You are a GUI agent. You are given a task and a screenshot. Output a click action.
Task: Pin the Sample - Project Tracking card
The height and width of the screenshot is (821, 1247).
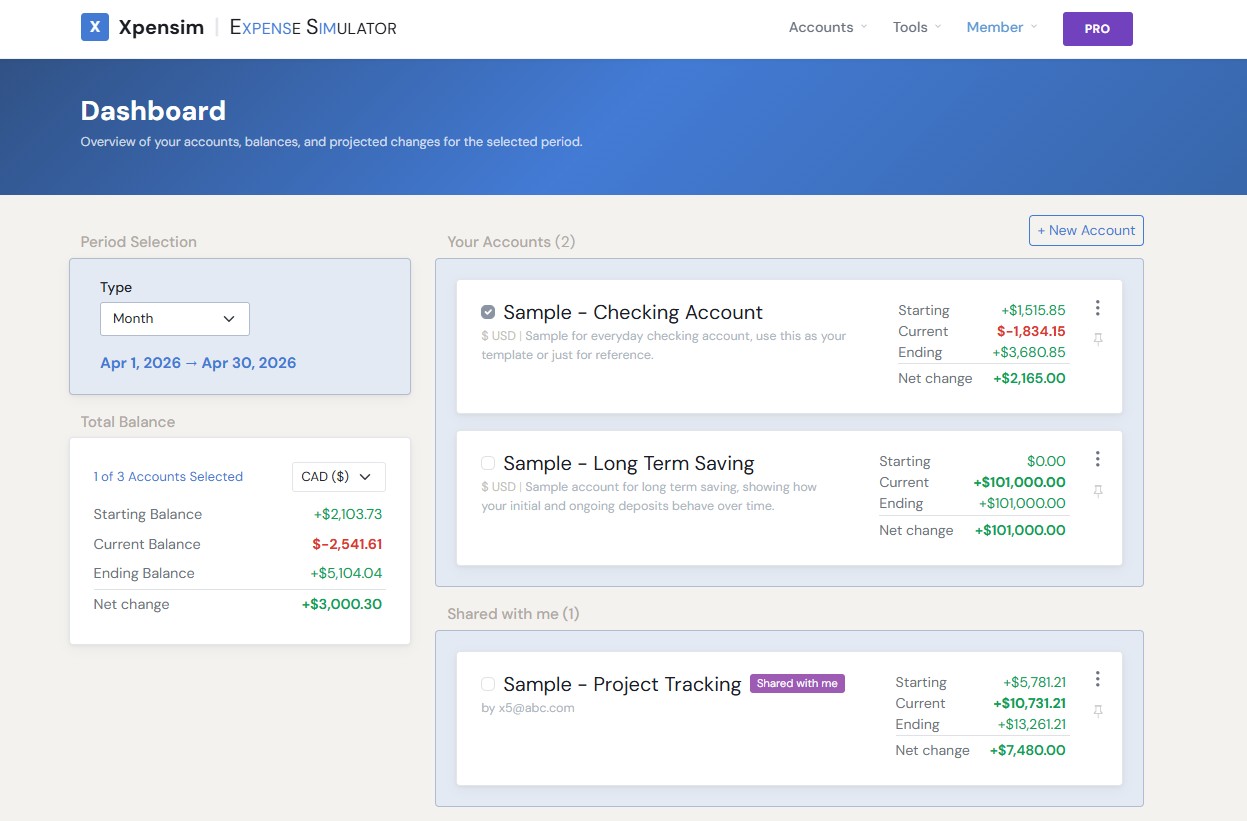click(1097, 711)
